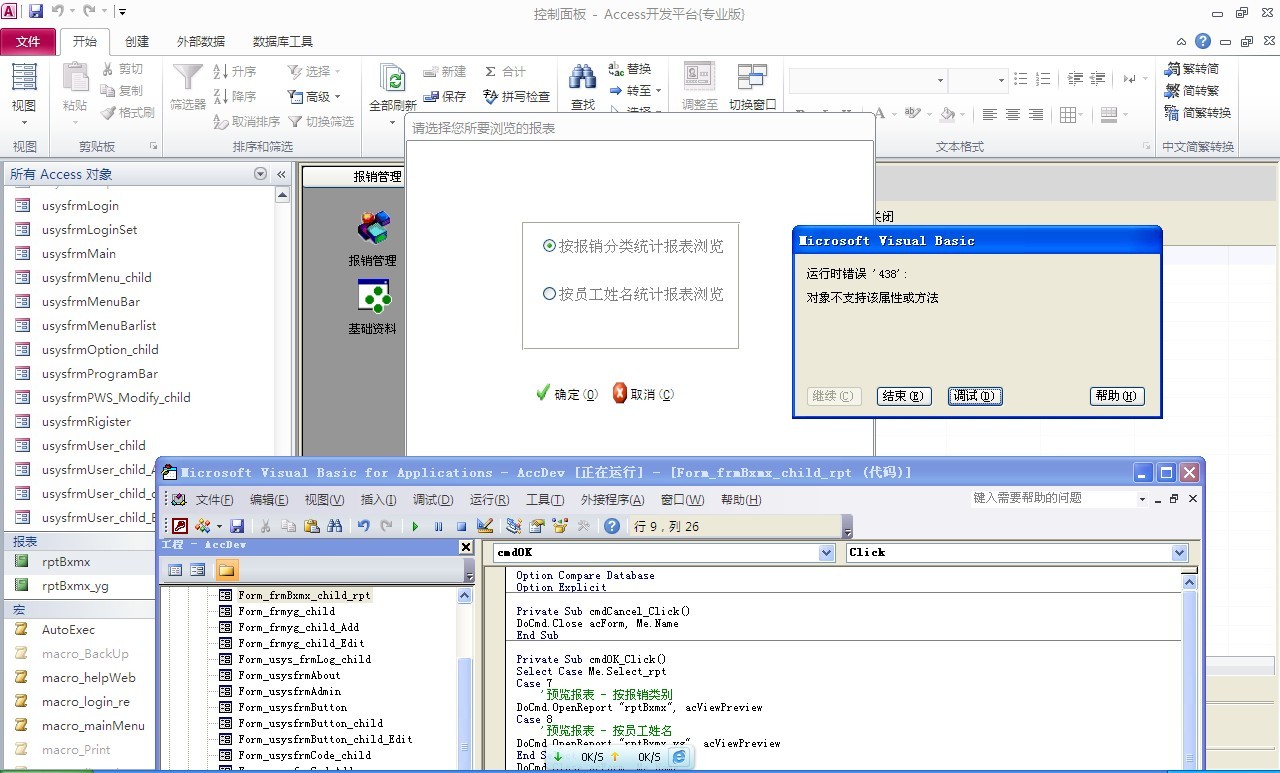Close the VBA project explorer pane

point(466,547)
